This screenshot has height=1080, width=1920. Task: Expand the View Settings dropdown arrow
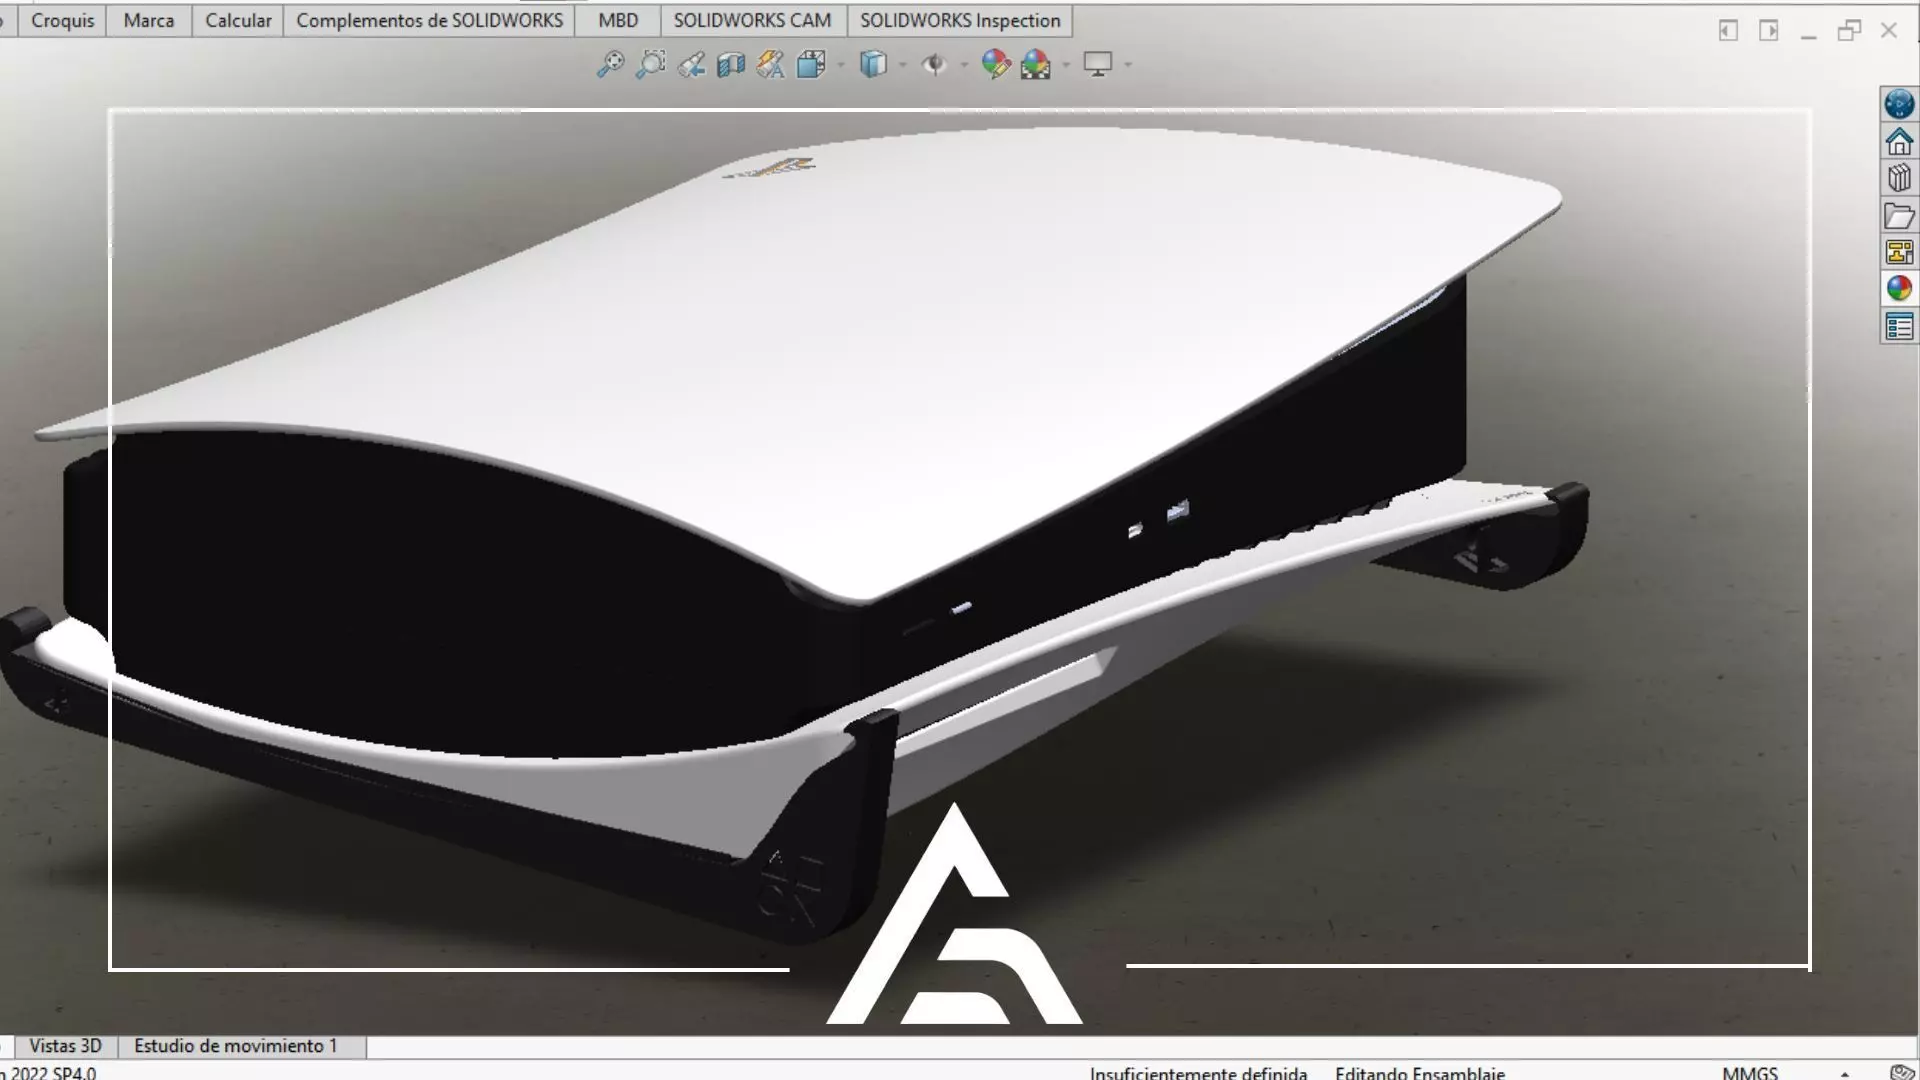[1128, 65]
